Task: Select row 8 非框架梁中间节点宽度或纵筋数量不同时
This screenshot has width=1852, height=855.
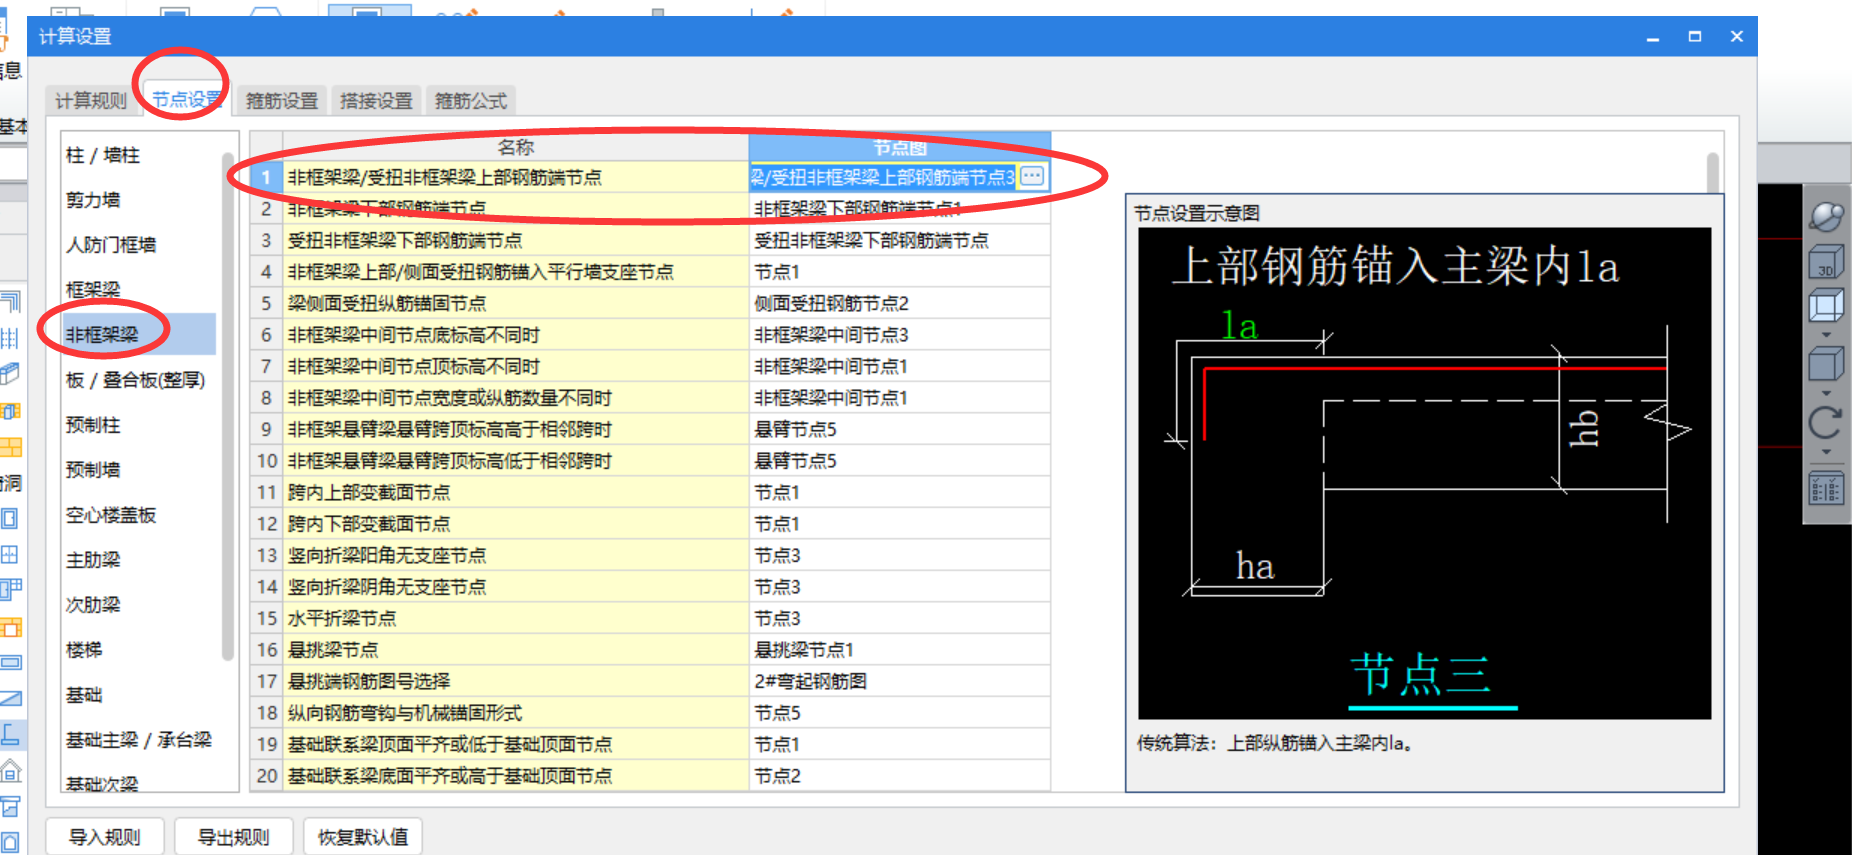Action: point(516,398)
